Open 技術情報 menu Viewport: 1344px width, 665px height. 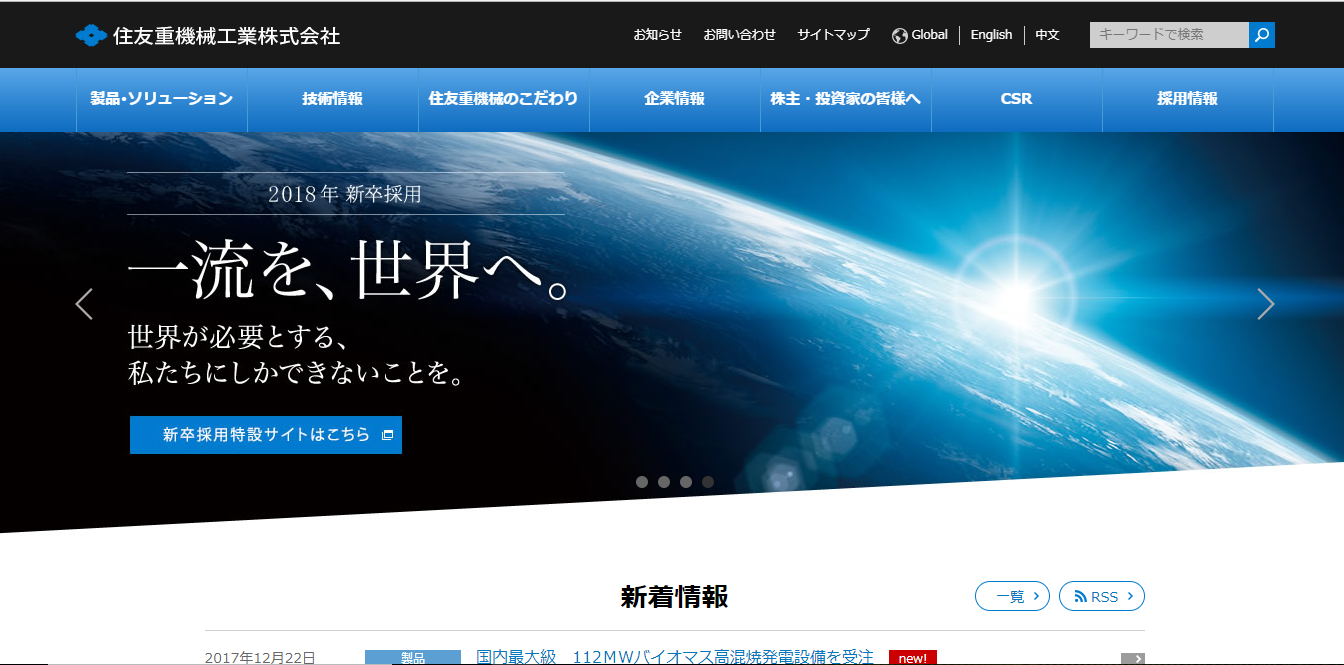[x=333, y=99]
